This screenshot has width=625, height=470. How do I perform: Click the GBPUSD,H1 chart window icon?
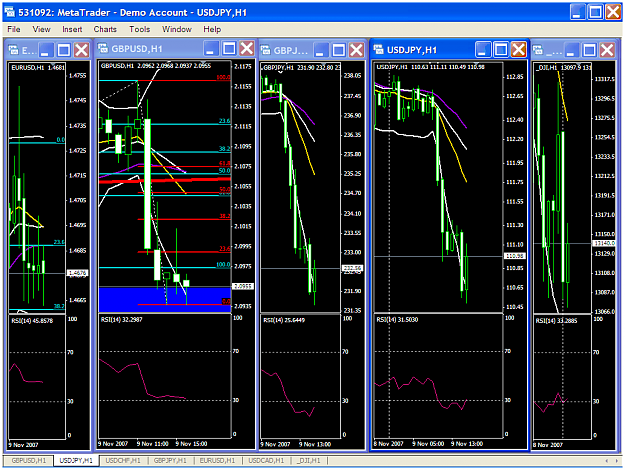pos(103,49)
